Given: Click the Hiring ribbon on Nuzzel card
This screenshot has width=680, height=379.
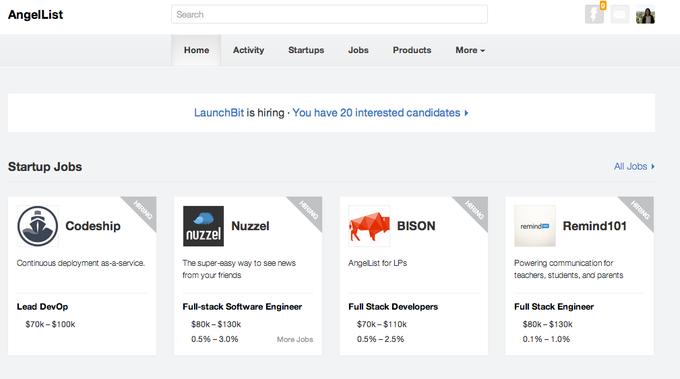Looking at the screenshot, I should pyautogui.click(x=310, y=209).
